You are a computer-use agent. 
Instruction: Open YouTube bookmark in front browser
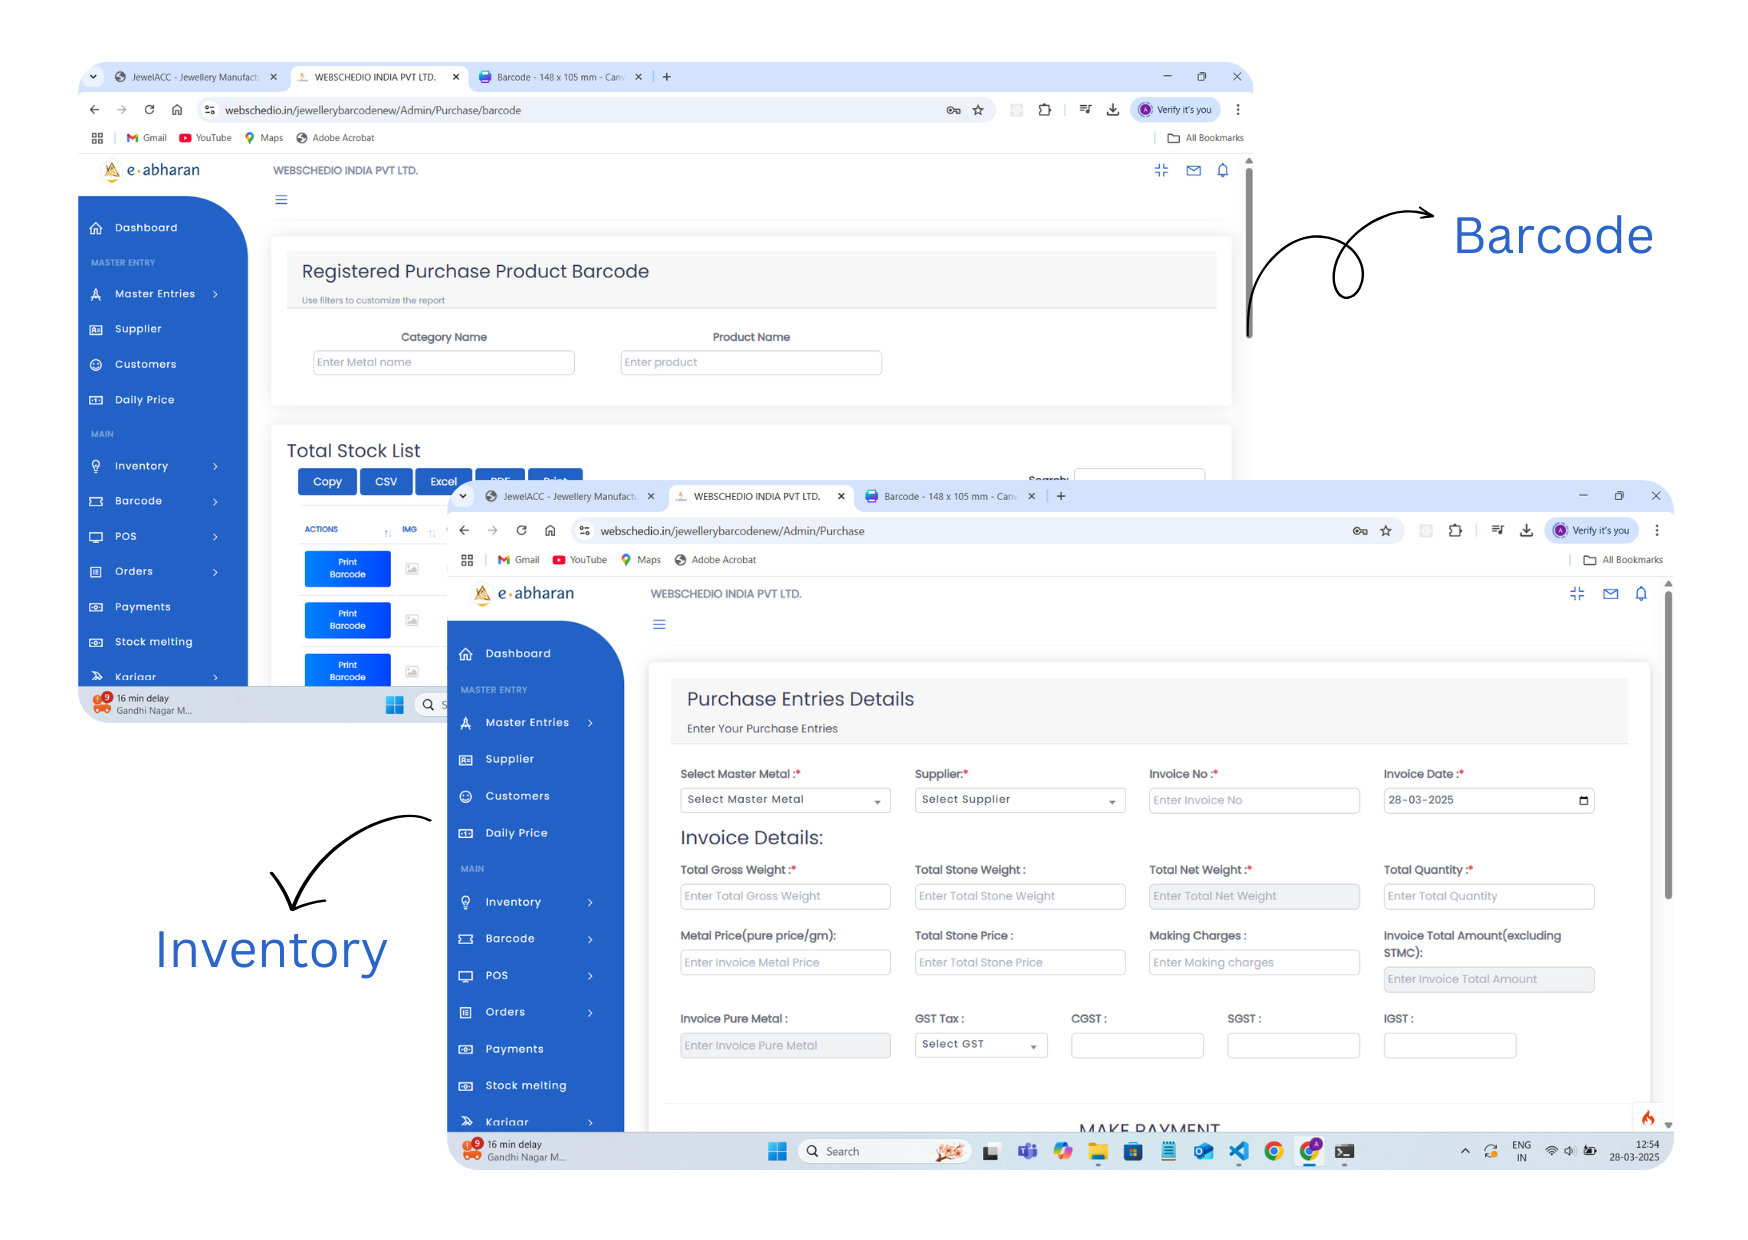coord(580,560)
